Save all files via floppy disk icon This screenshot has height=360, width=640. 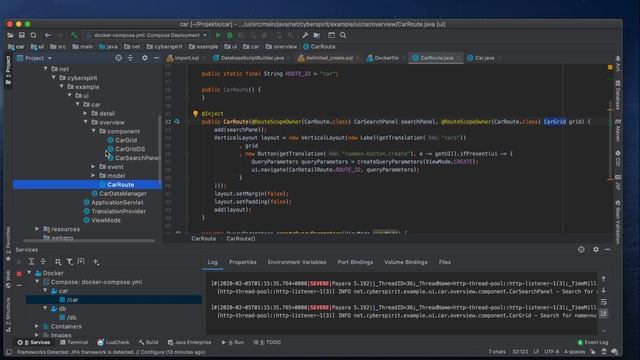pos(22,36)
